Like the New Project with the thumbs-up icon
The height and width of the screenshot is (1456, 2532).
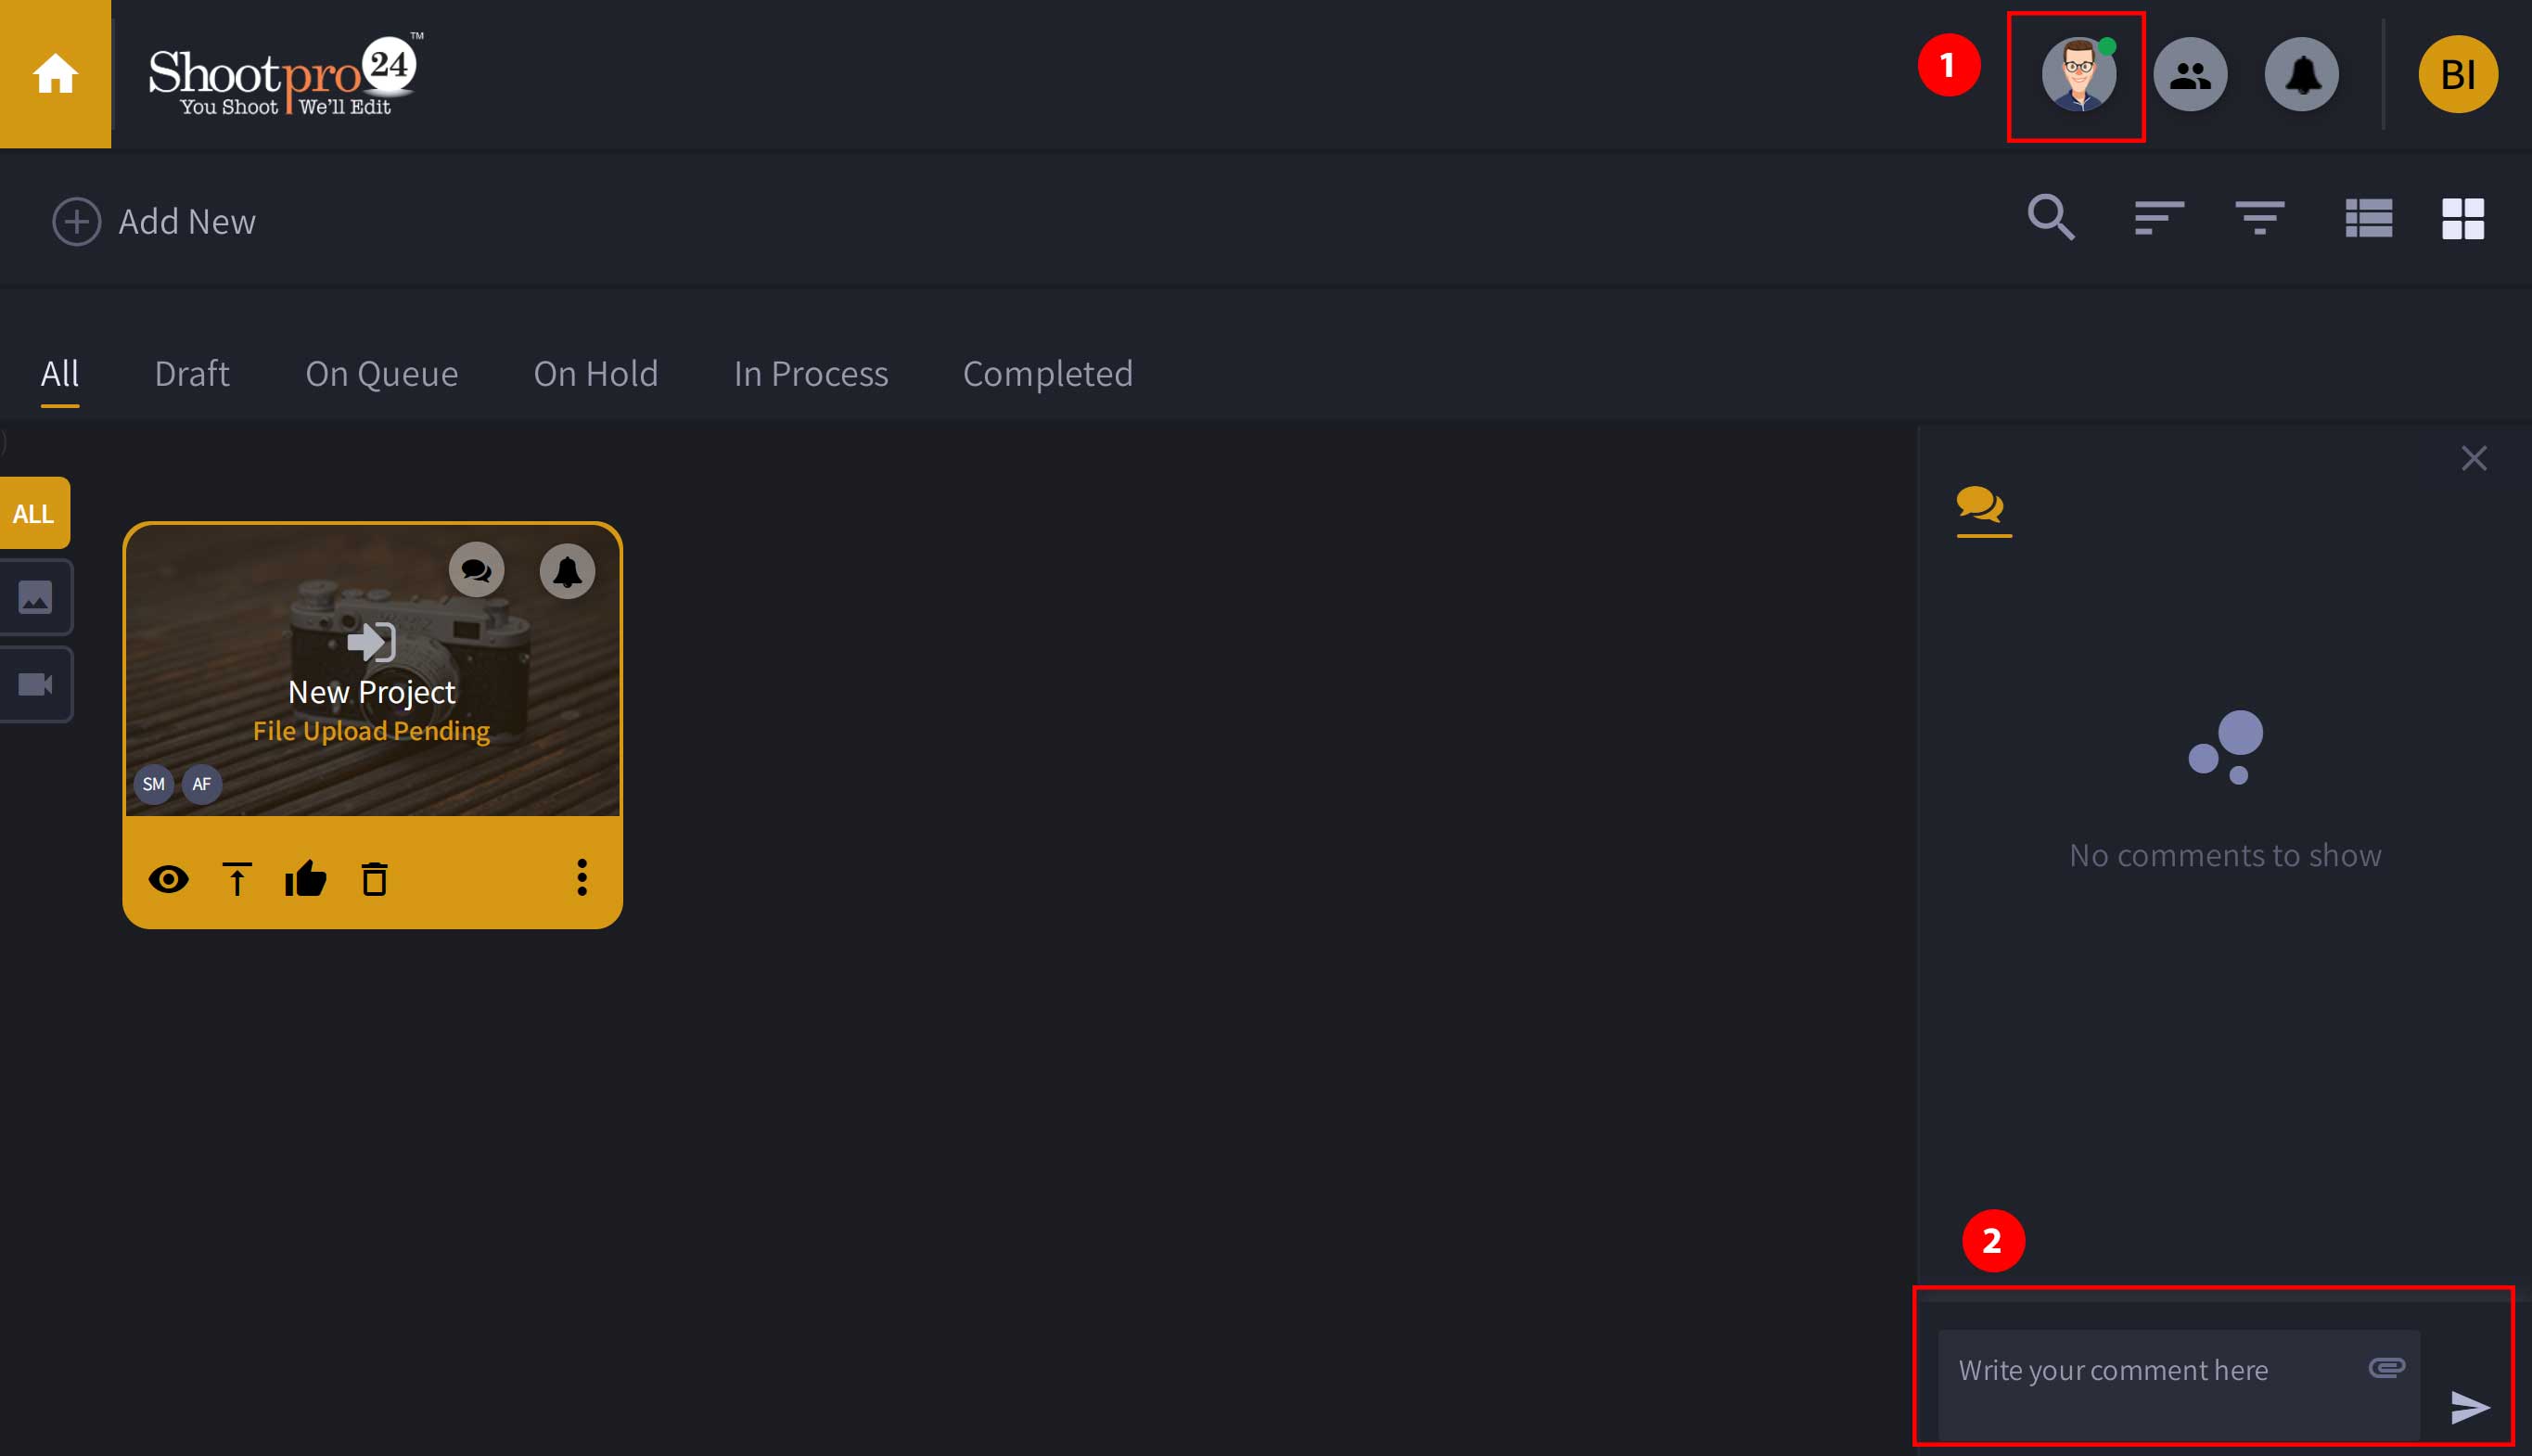[307, 880]
